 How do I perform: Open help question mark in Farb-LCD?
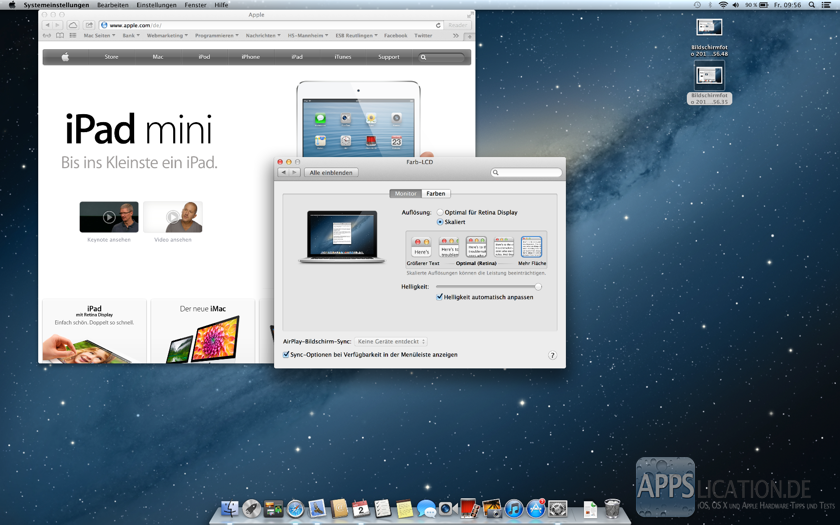552,355
